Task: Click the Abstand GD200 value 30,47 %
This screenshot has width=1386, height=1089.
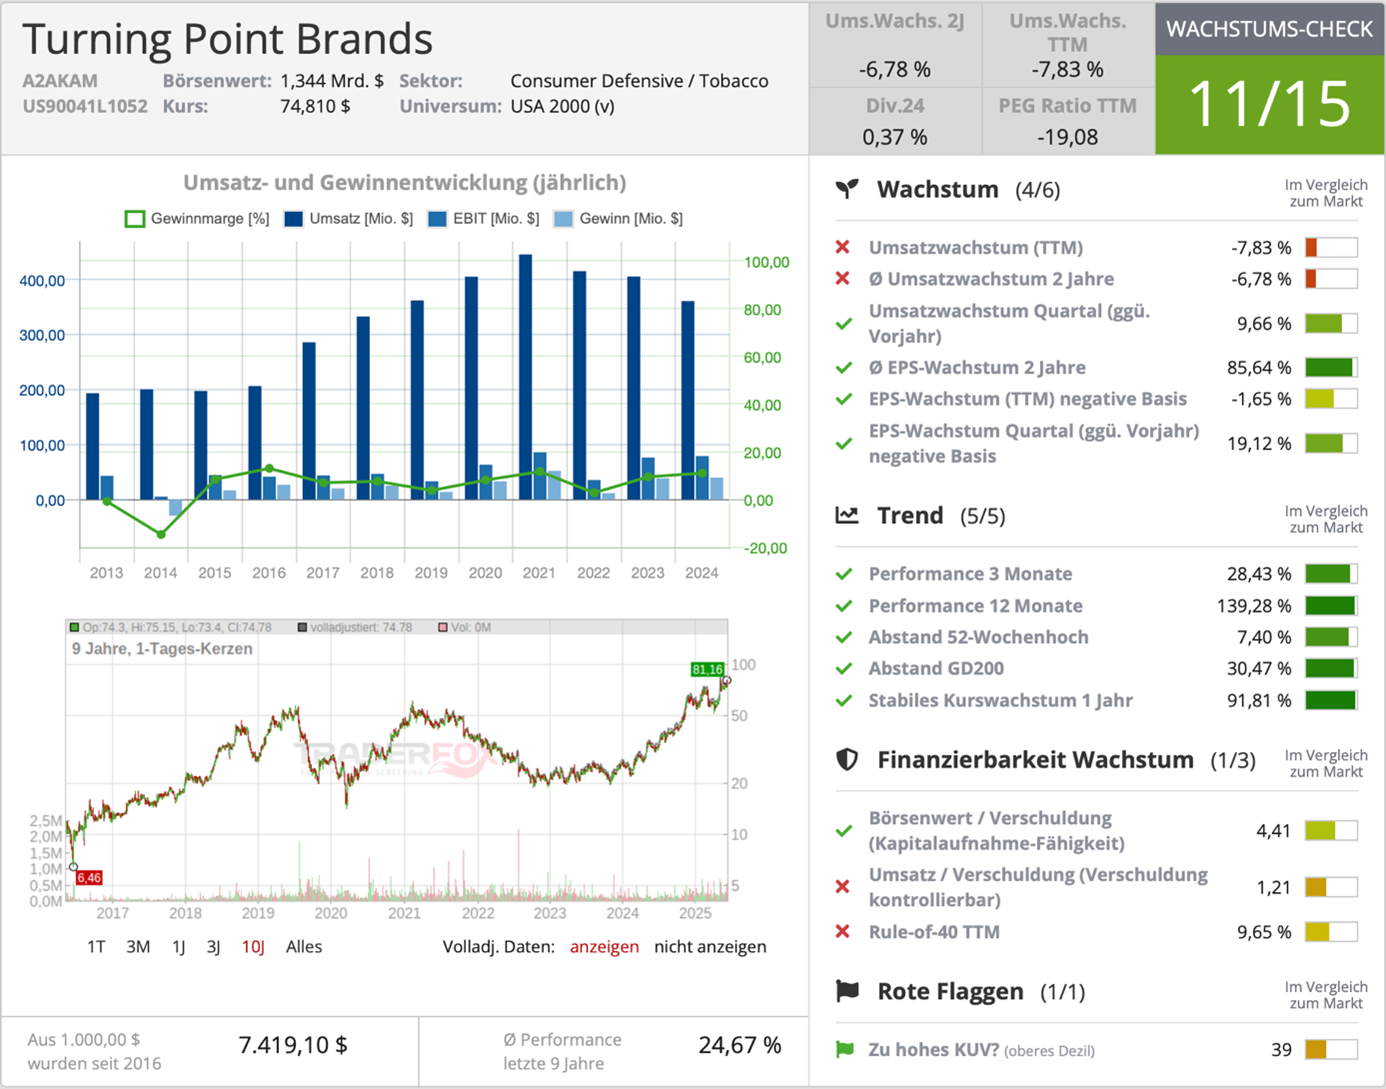Action: pos(1259,669)
